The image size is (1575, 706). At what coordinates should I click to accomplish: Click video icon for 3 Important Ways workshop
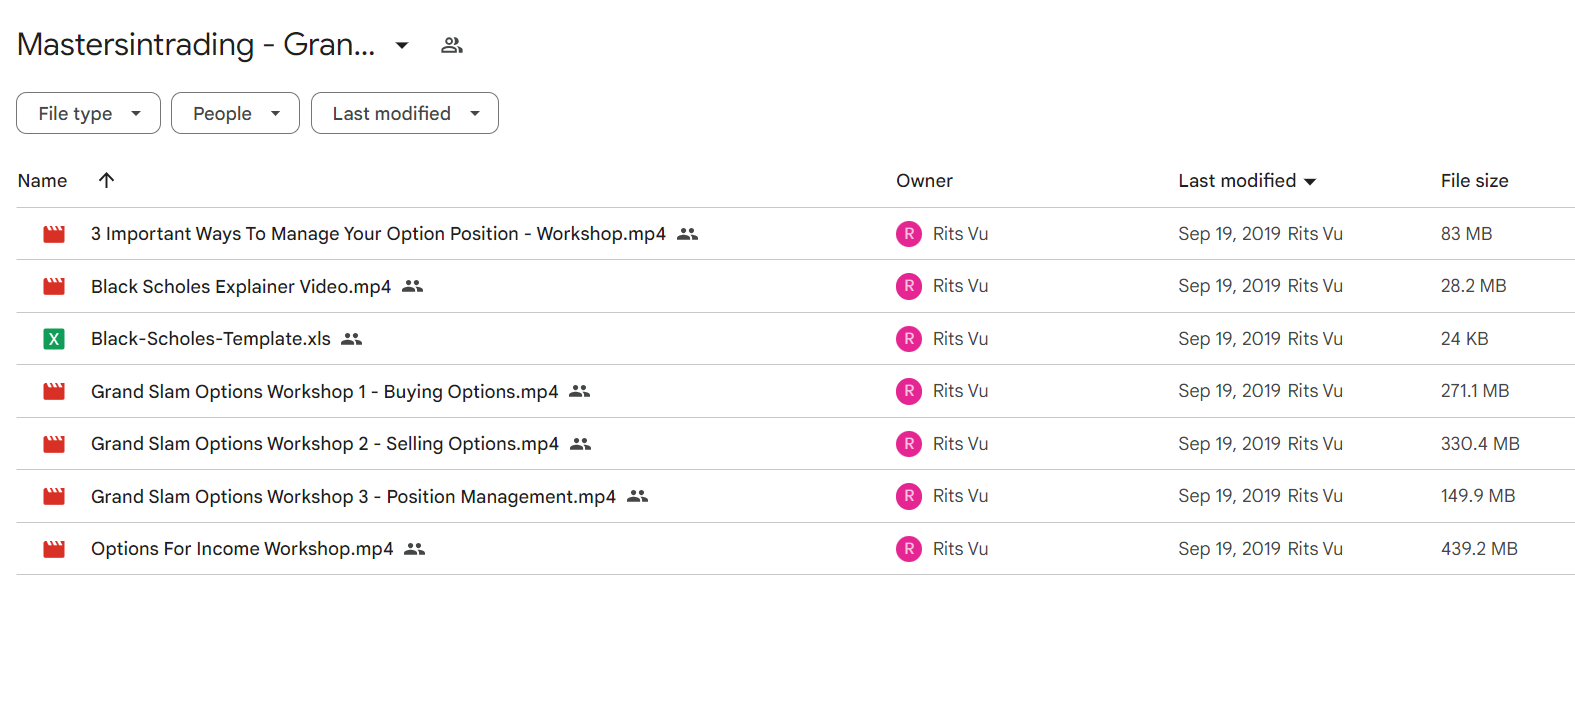click(x=54, y=234)
